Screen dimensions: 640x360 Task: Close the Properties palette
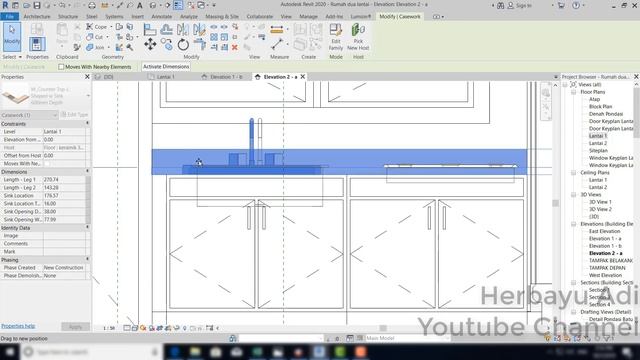click(87, 77)
